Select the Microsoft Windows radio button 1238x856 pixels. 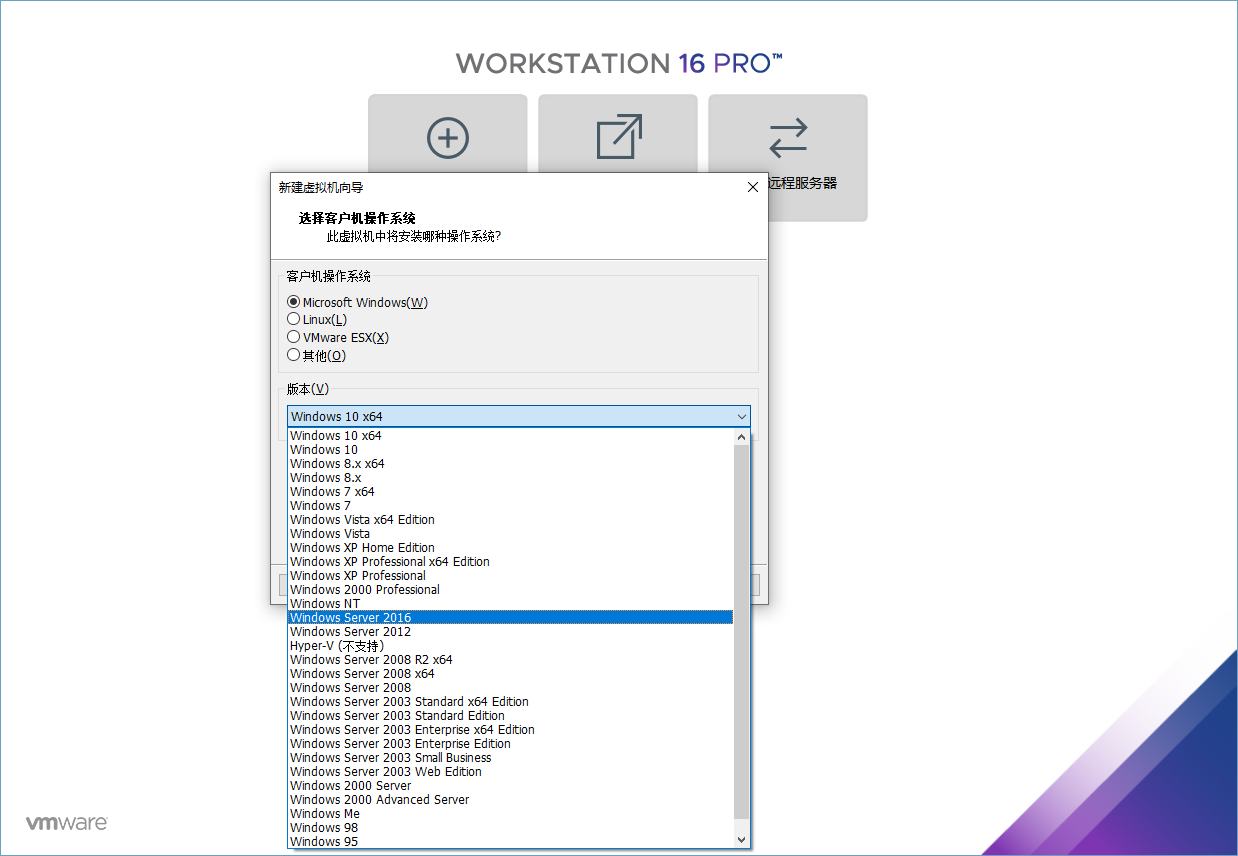tap(293, 302)
